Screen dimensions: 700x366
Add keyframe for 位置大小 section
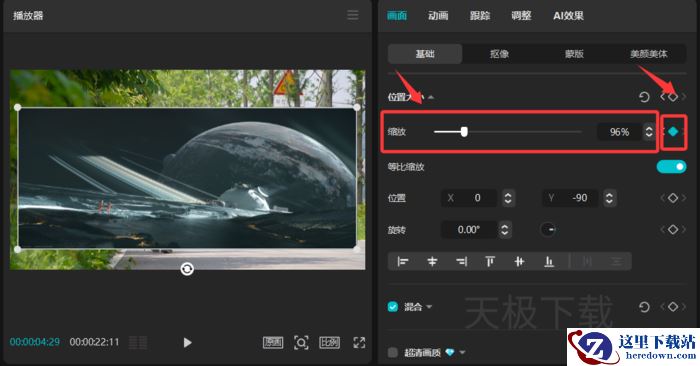click(x=673, y=97)
